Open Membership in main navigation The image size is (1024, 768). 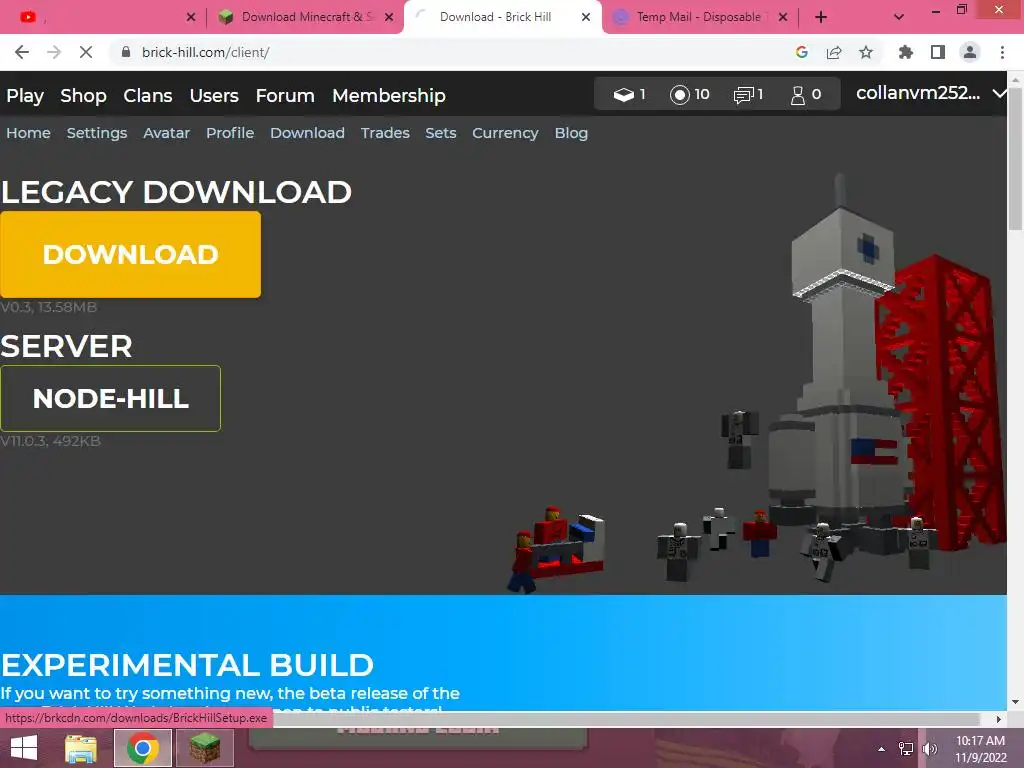pos(389,95)
